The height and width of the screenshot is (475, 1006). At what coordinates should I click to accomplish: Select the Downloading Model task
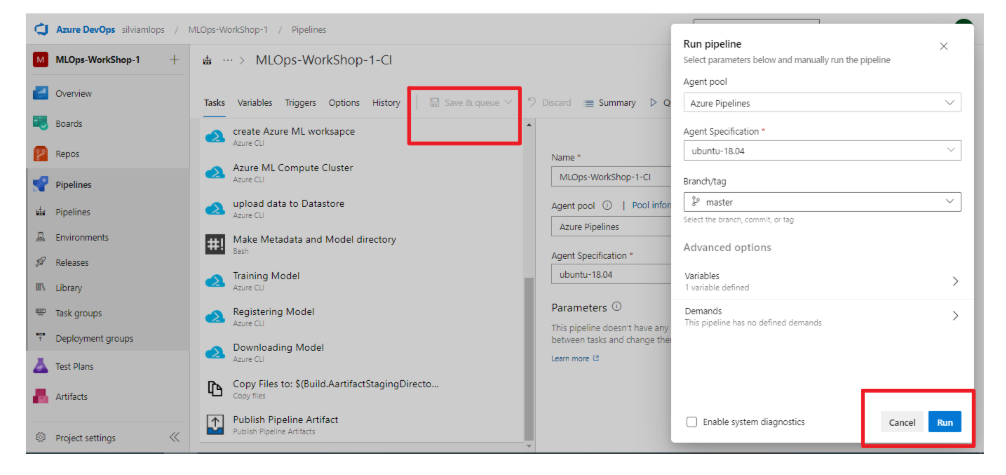(362, 352)
